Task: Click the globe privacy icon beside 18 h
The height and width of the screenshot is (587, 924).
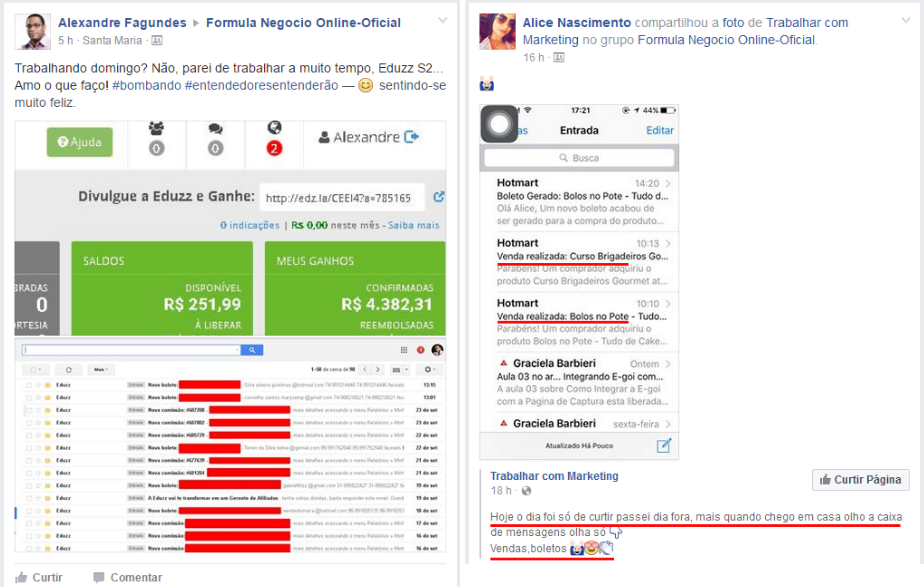Action: pyautogui.click(x=526, y=490)
